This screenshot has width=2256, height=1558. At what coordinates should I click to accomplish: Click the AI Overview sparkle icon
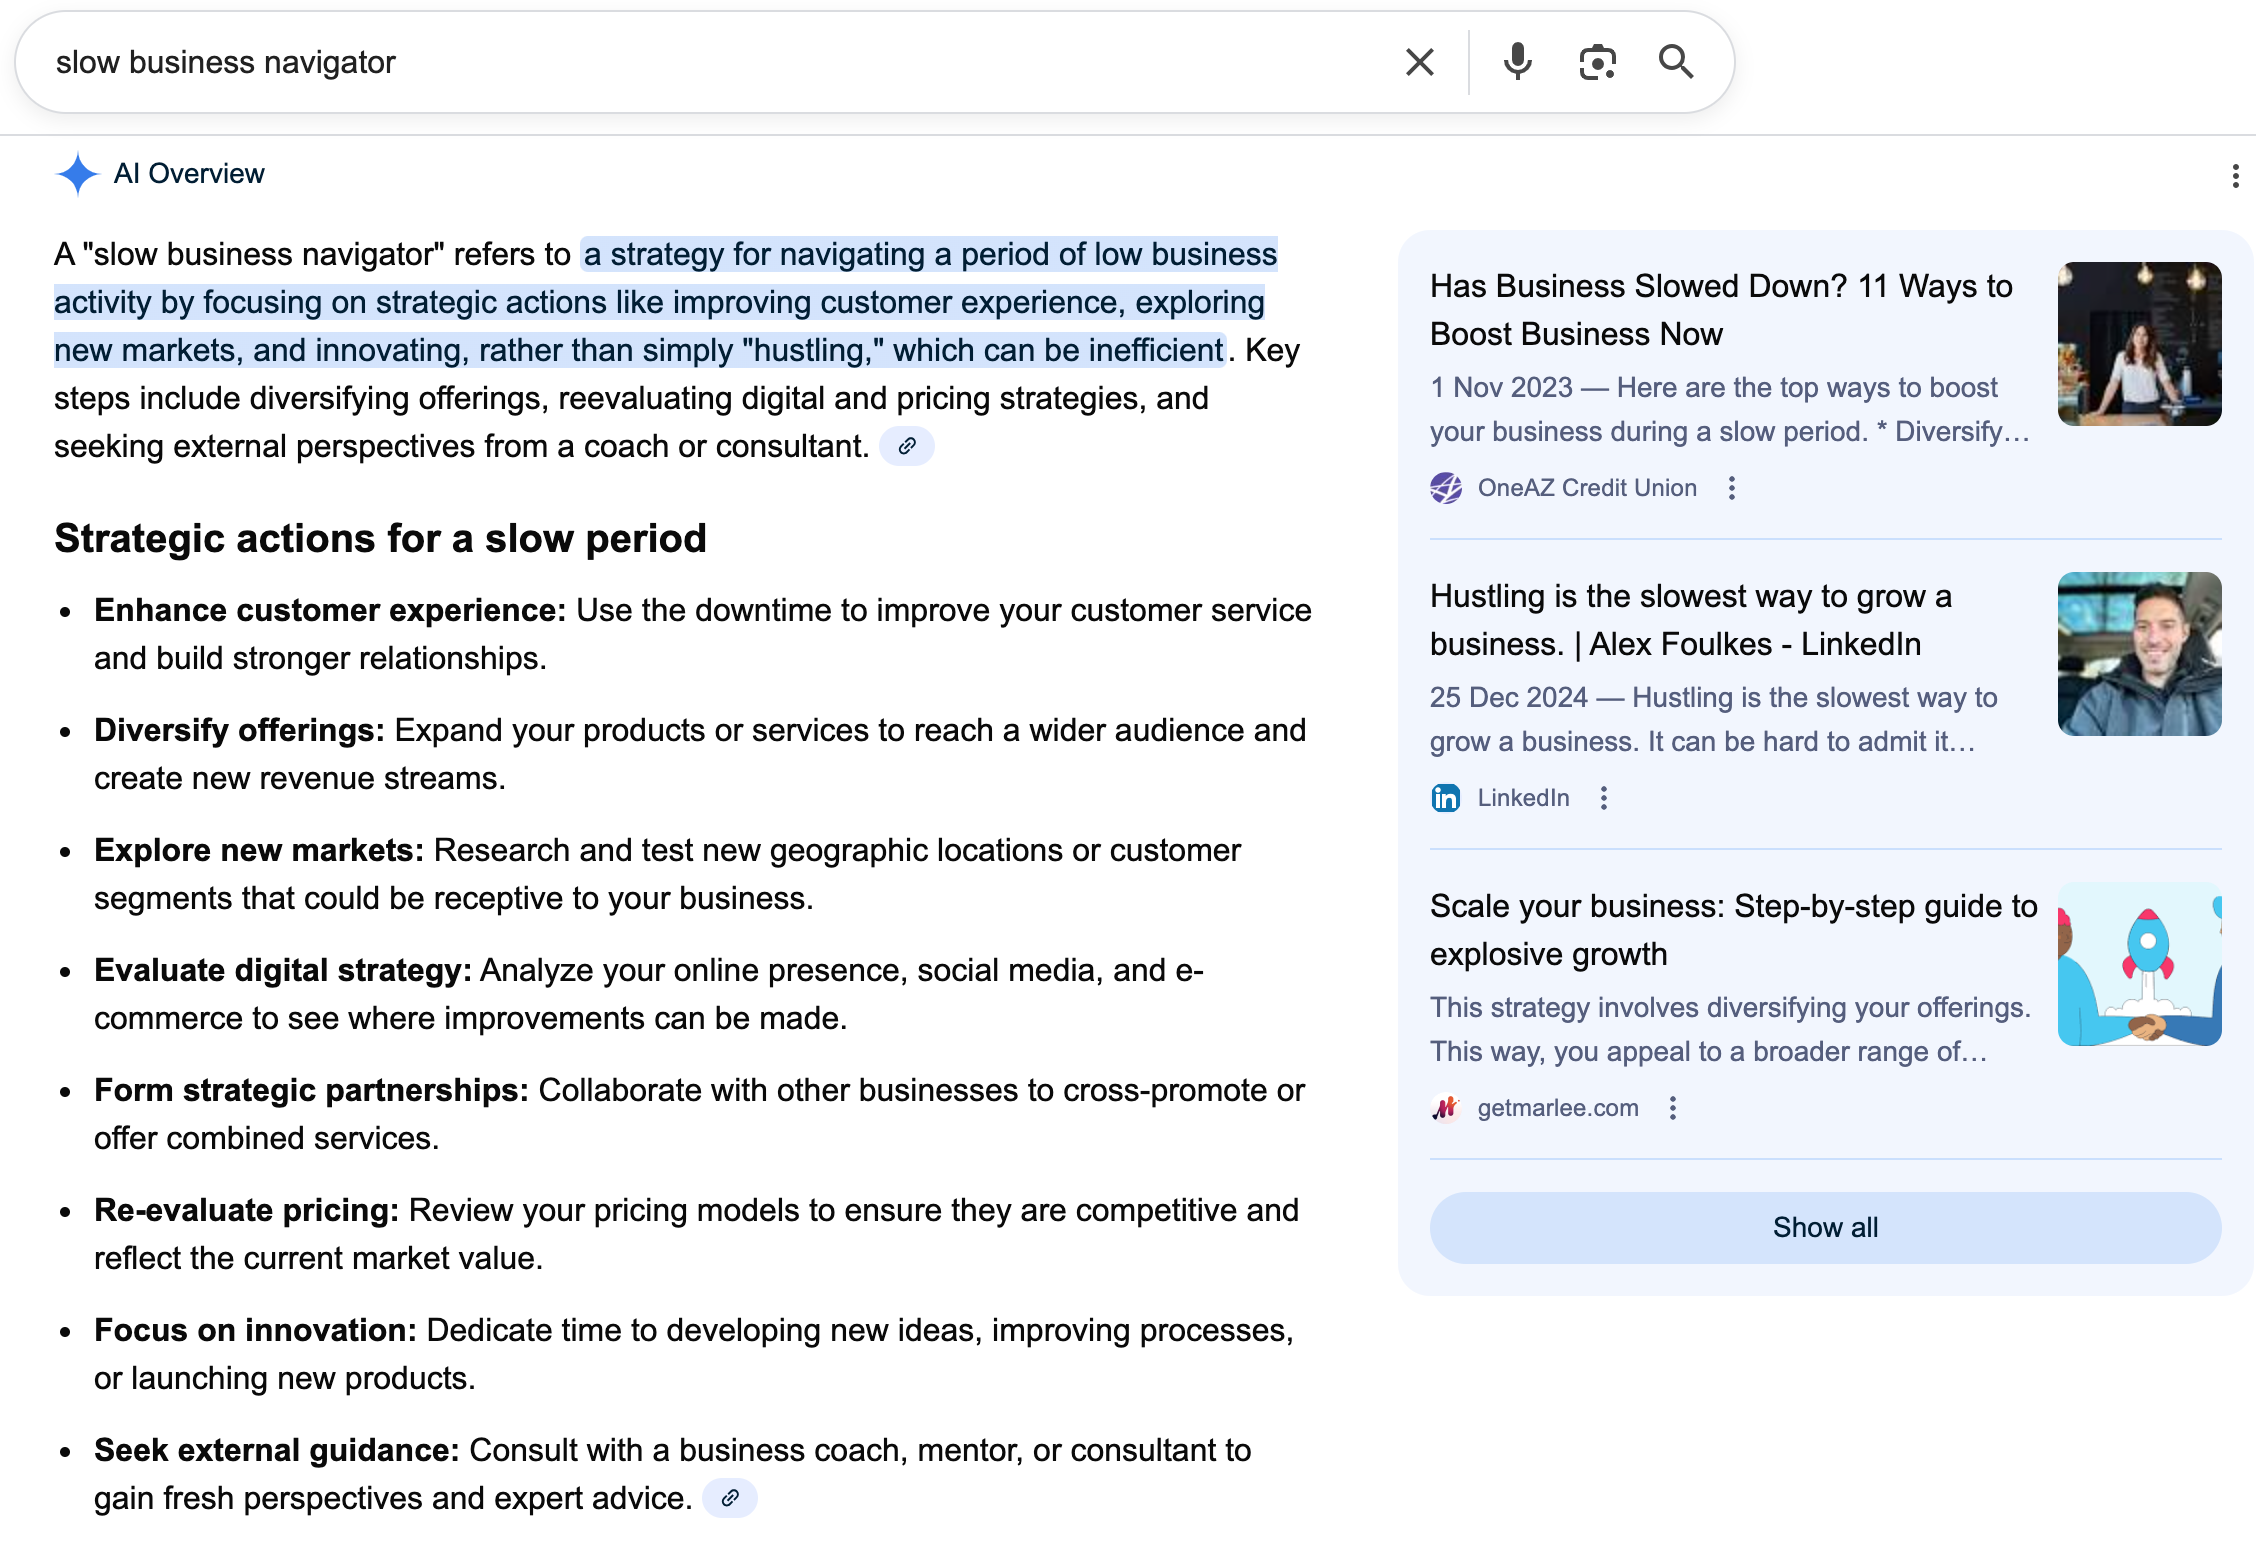click(x=76, y=174)
